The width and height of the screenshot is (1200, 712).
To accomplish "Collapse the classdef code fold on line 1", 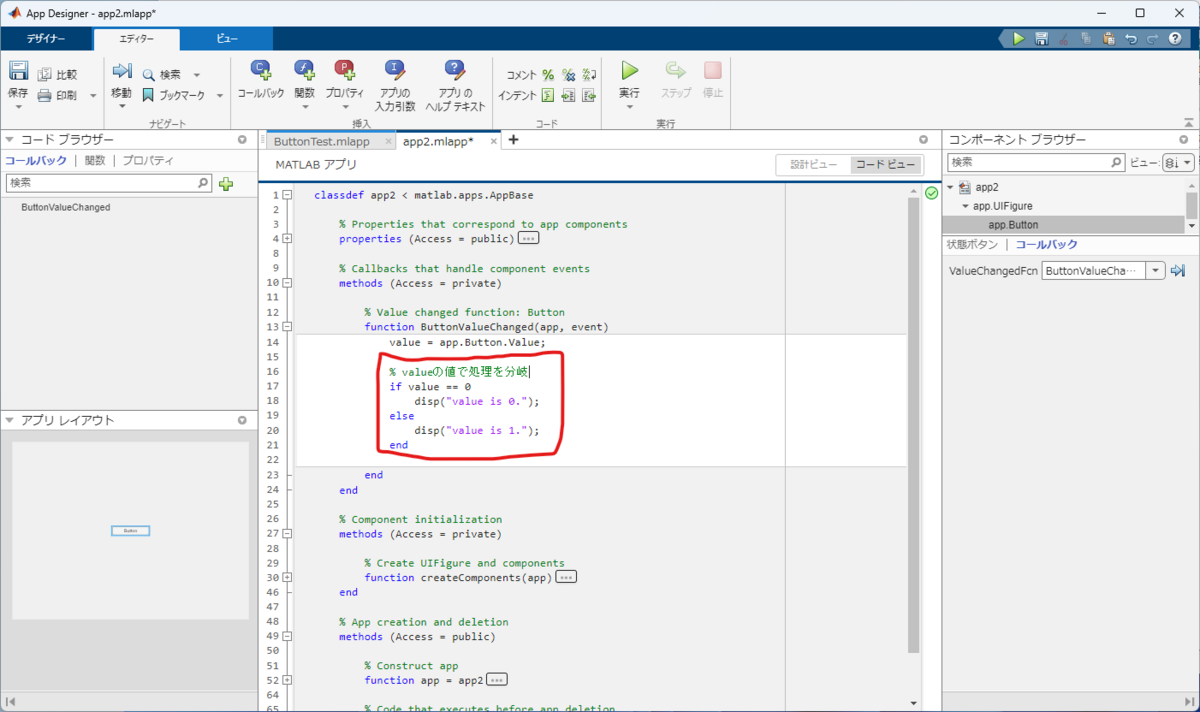I will click(x=288, y=196).
